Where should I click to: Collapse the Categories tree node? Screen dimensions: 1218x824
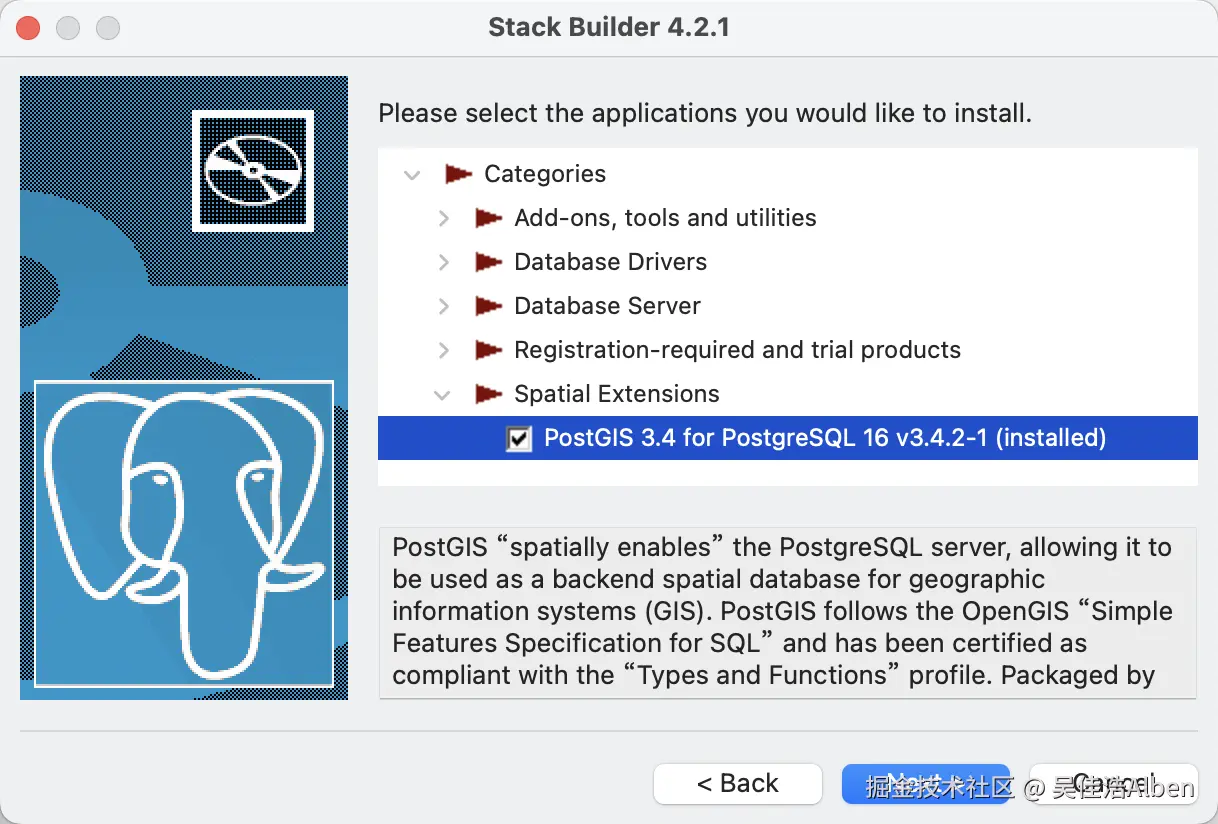click(x=412, y=175)
